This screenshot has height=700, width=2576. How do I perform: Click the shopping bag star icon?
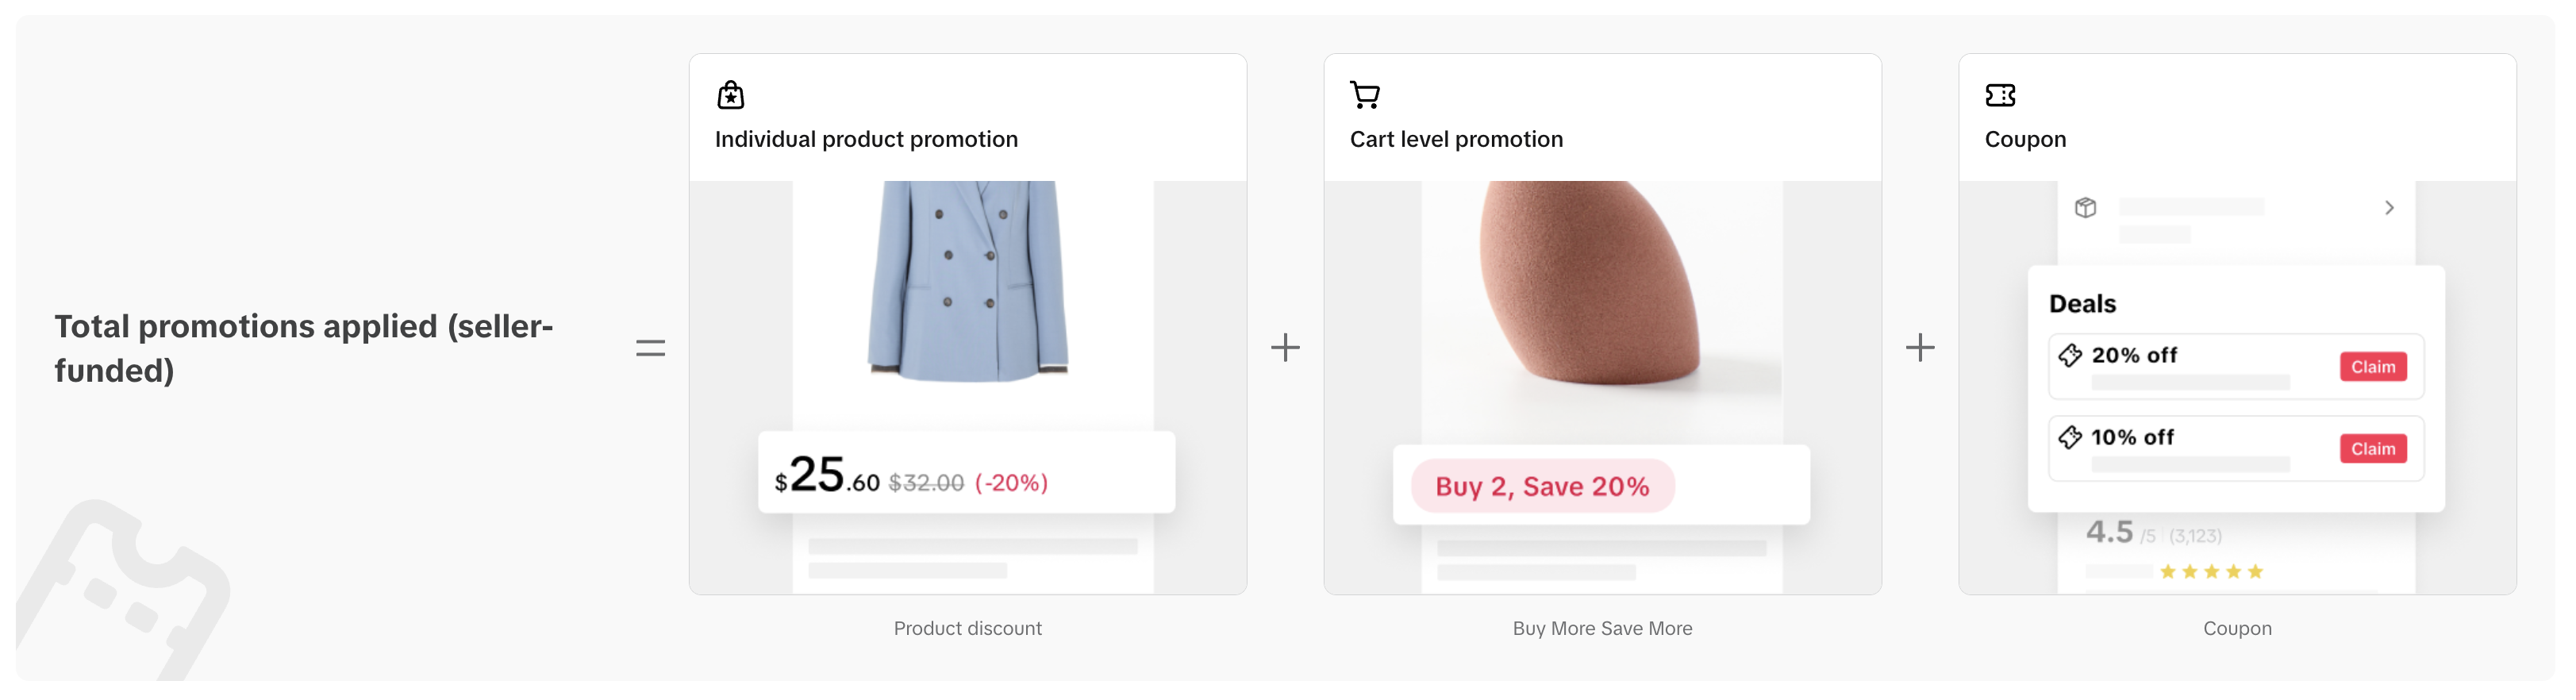[731, 95]
